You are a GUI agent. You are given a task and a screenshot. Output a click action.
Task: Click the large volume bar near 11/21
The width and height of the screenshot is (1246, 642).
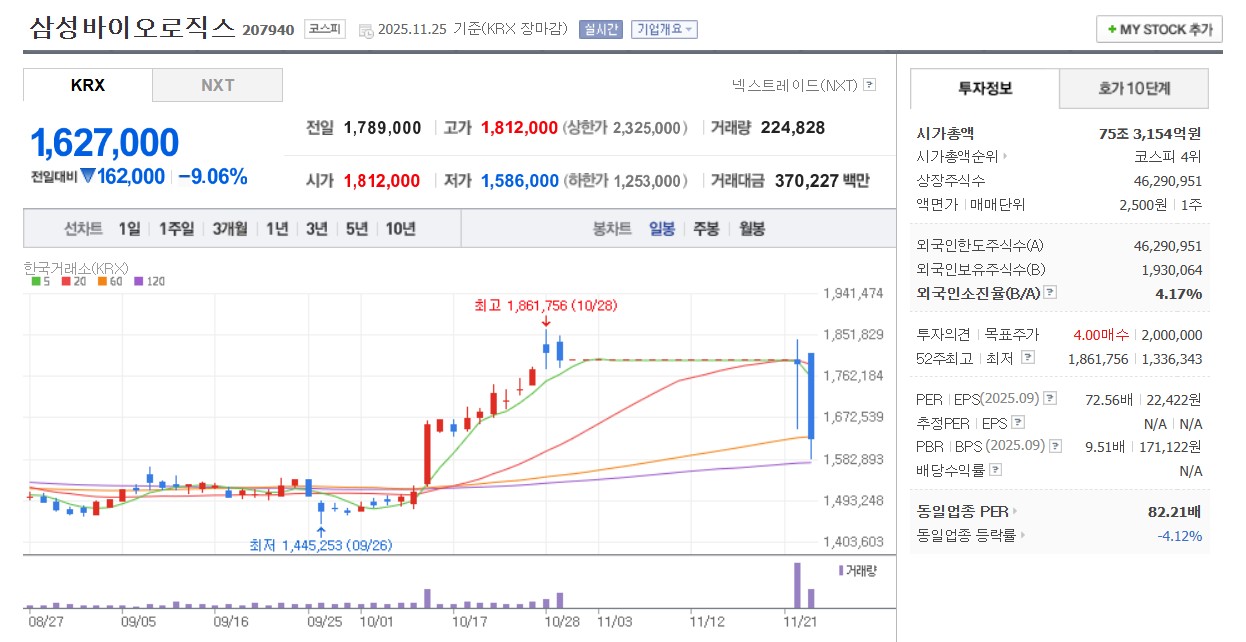[798, 585]
